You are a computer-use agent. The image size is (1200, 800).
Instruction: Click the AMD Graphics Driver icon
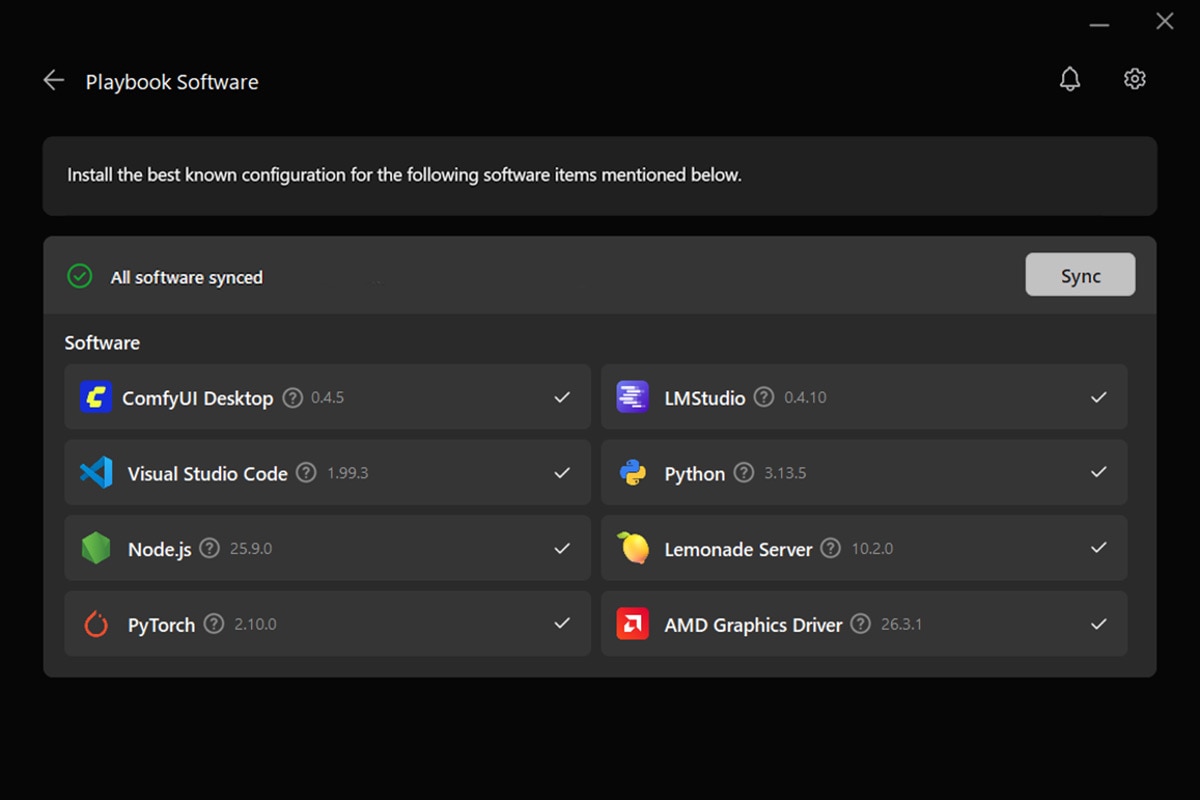[633, 624]
